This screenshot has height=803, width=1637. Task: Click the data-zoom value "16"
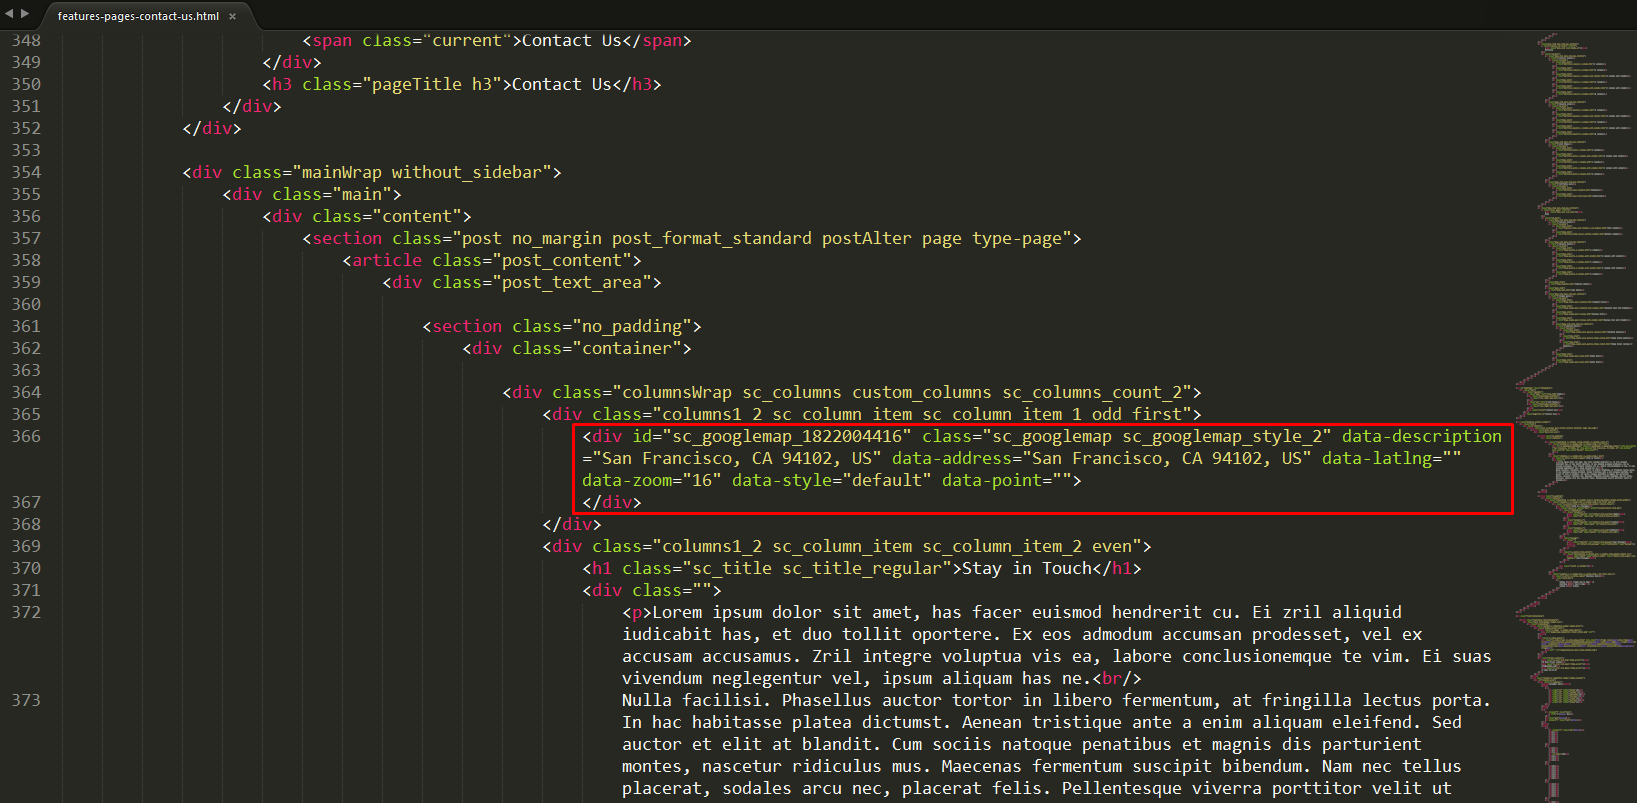701,480
